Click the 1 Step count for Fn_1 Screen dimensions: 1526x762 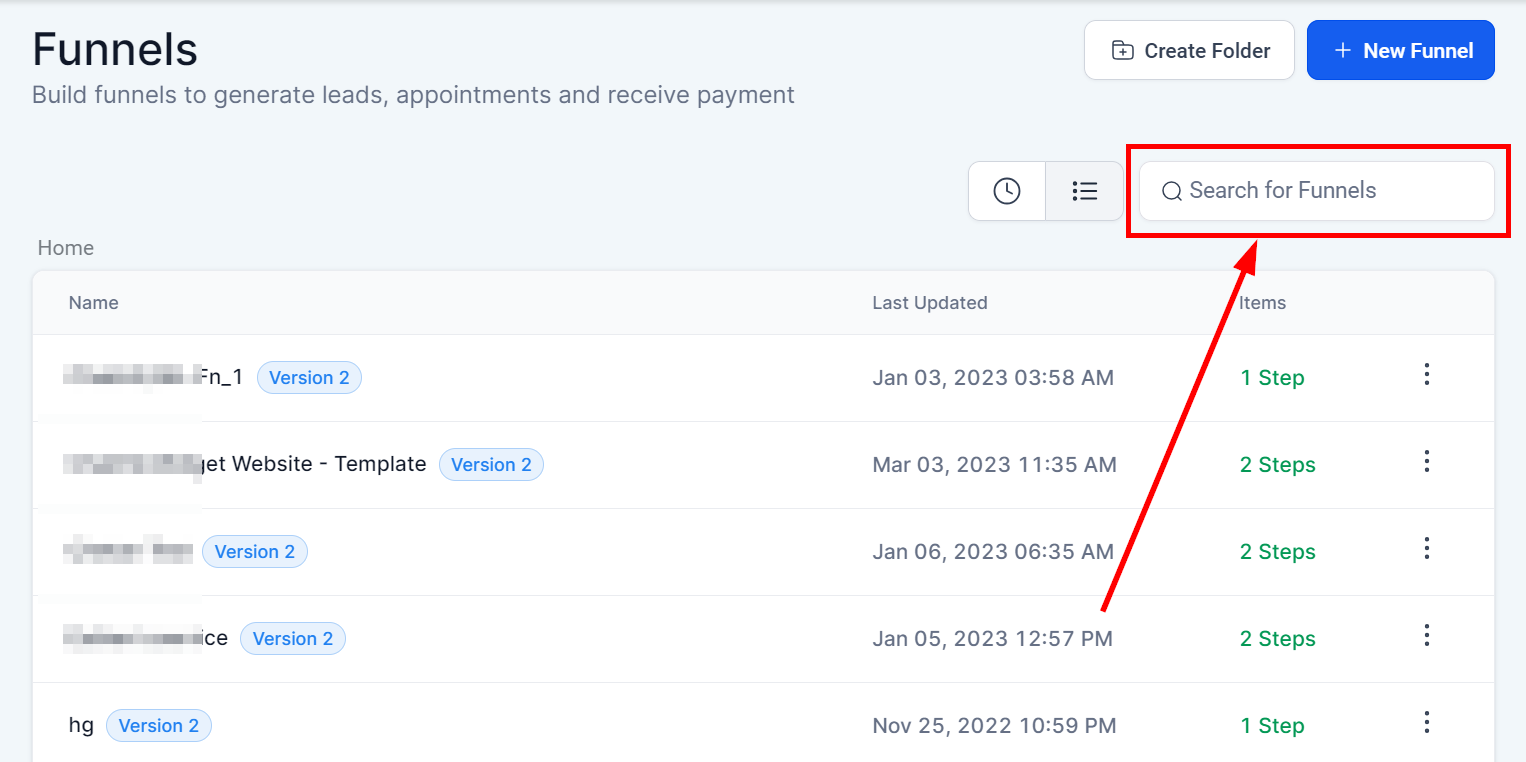click(x=1272, y=378)
